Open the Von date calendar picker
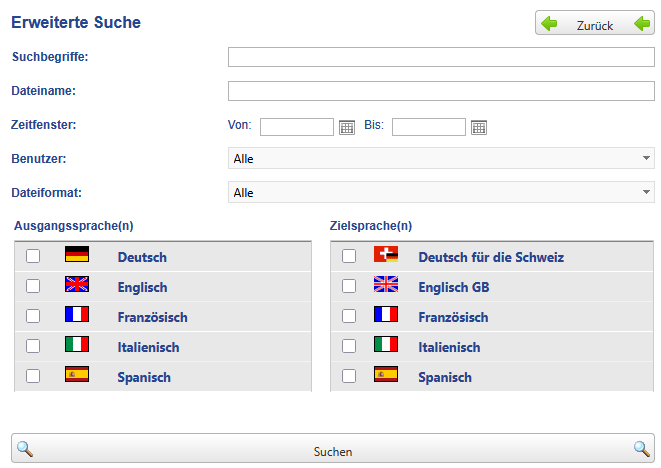 (347, 127)
